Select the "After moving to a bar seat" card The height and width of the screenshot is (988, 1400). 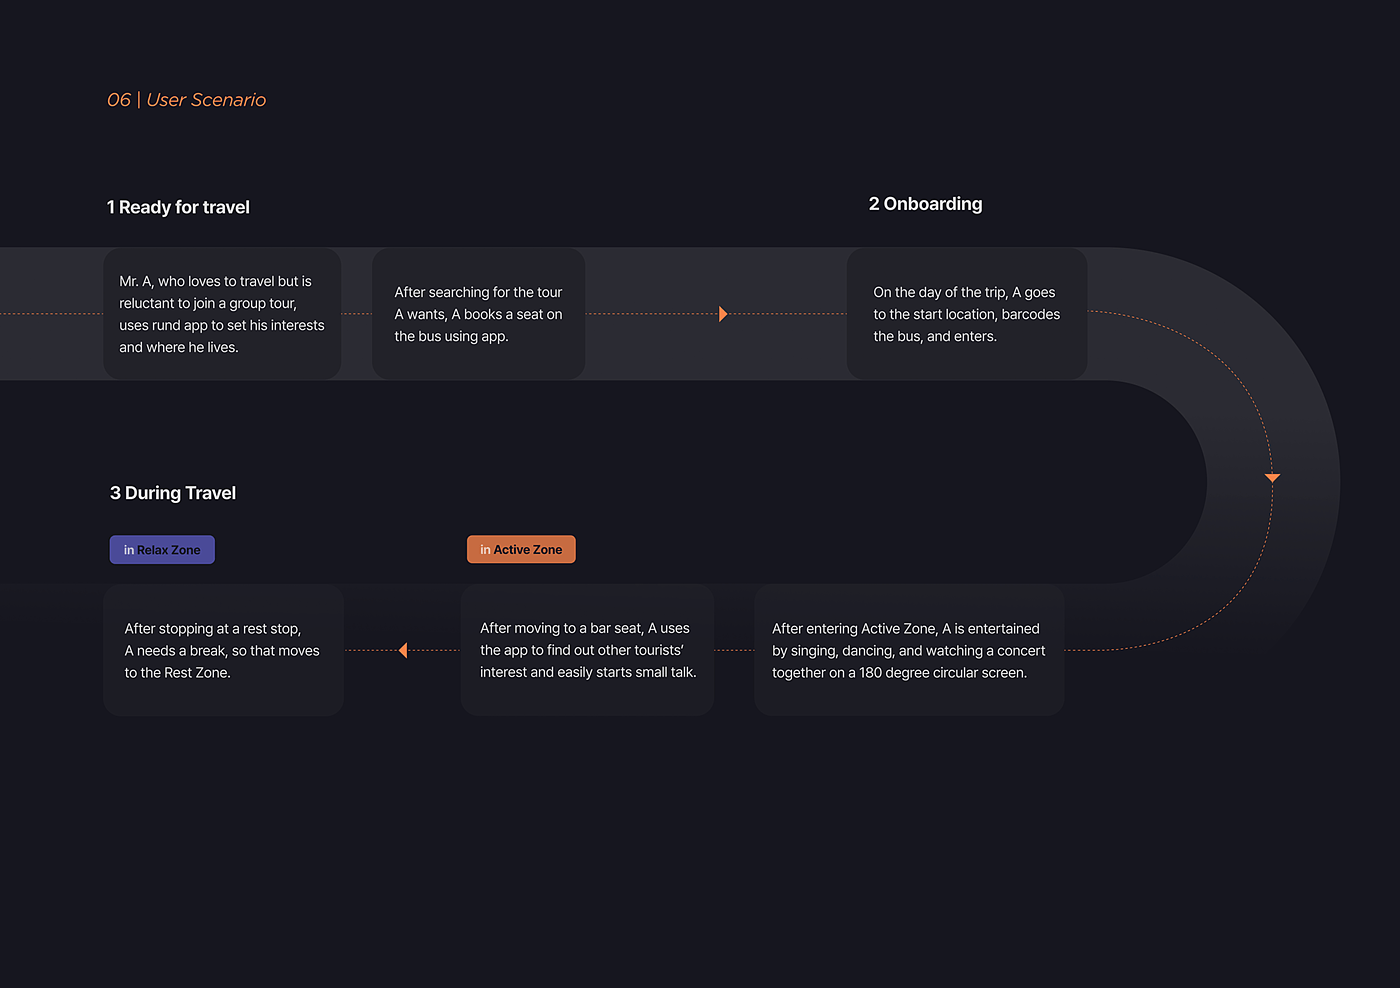(587, 650)
